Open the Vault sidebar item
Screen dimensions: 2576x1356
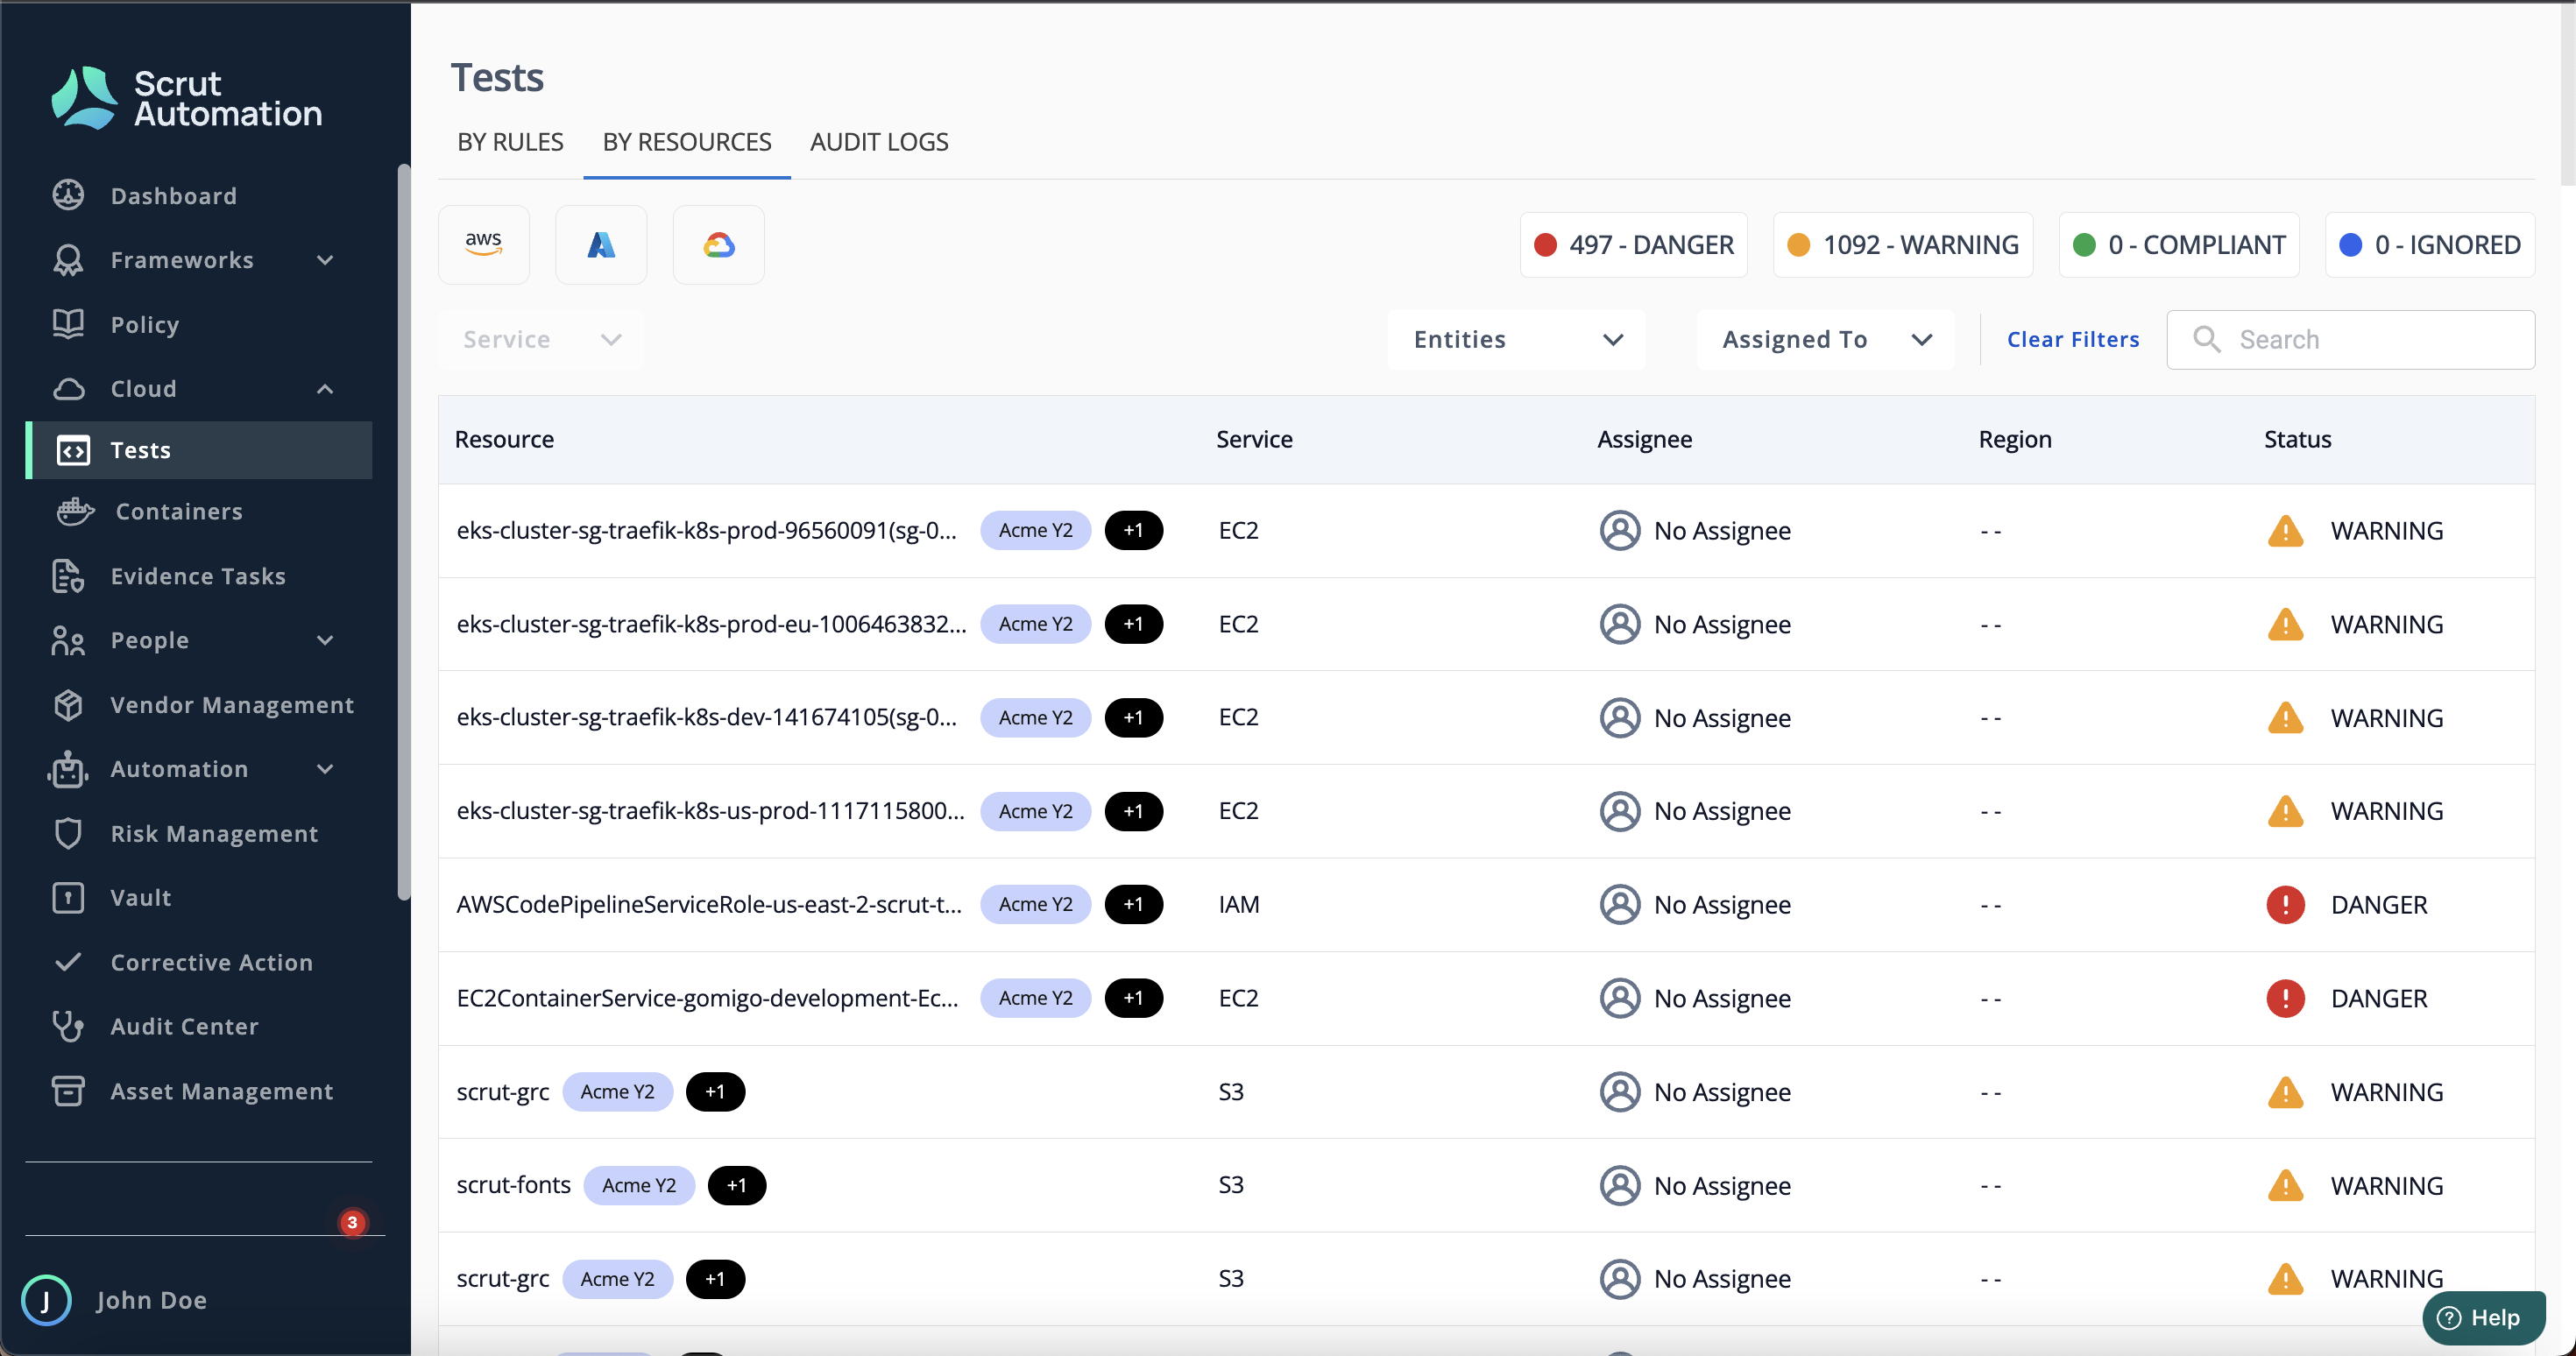(x=141, y=898)
